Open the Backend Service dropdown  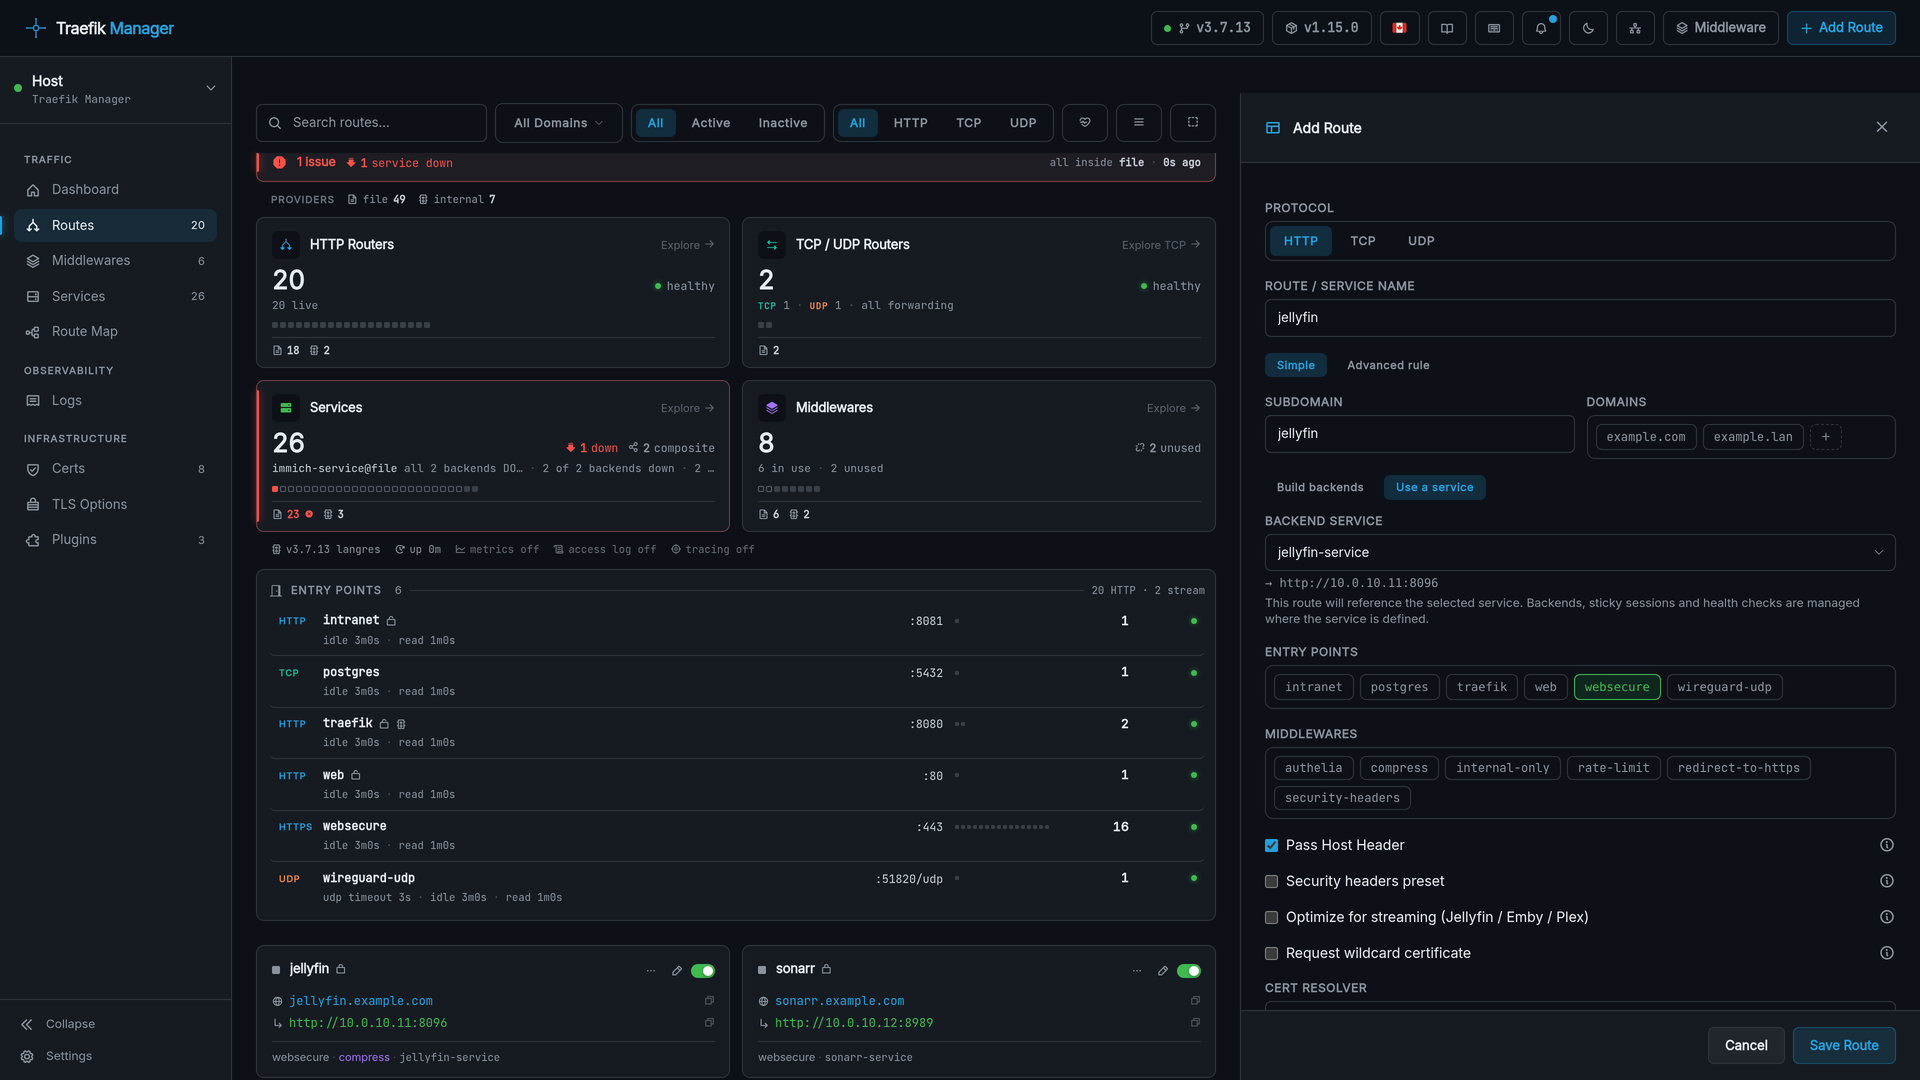(x=1580, y=552)
